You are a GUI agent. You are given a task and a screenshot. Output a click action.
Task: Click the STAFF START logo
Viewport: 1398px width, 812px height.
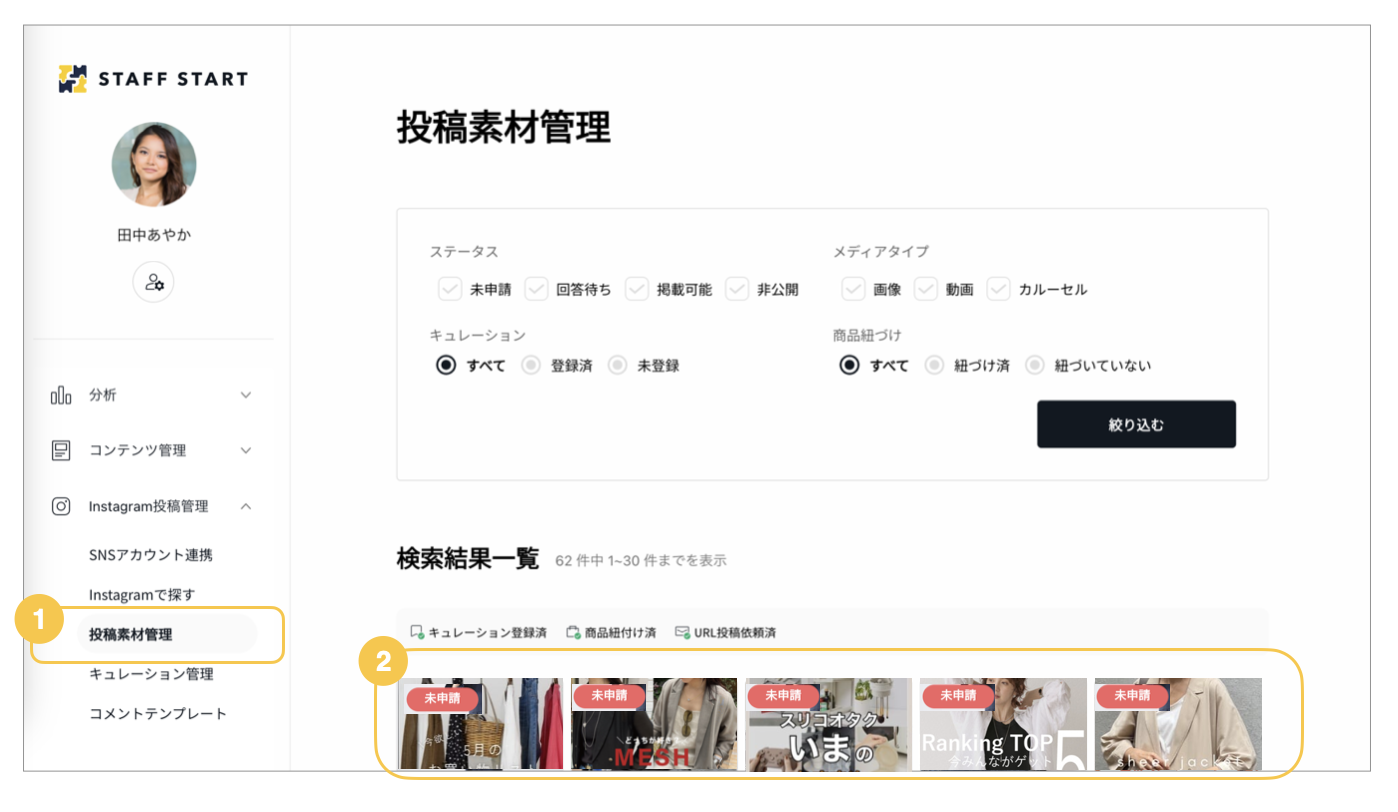click(153, 79)
